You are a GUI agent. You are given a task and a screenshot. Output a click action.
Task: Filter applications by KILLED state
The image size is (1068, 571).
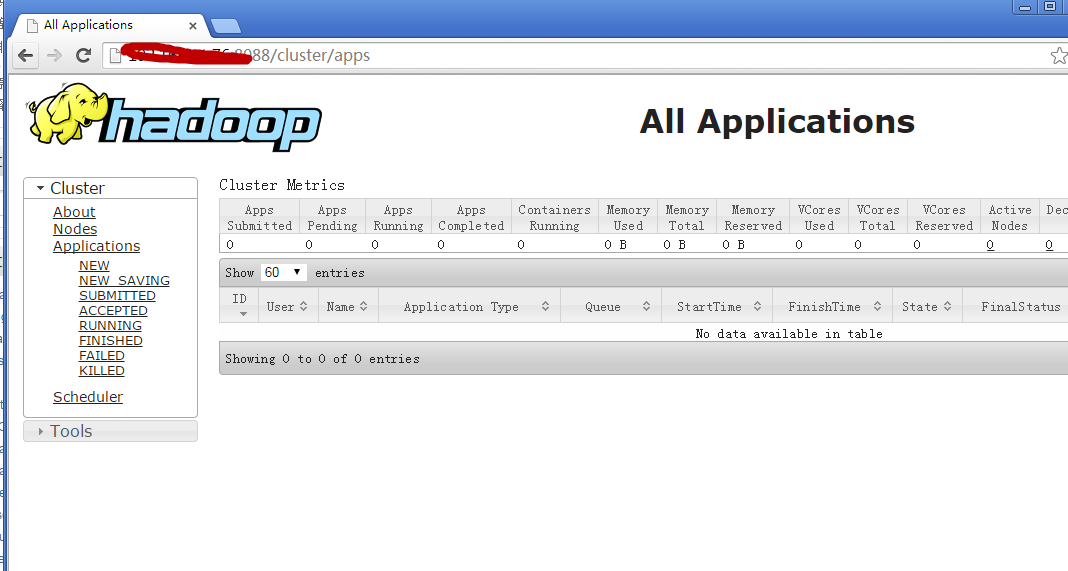101,371
